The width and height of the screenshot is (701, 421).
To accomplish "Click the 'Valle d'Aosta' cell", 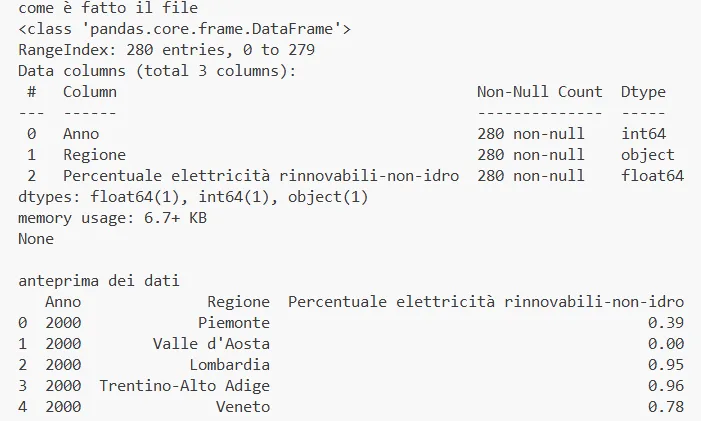I will click(x=211, y=344).
